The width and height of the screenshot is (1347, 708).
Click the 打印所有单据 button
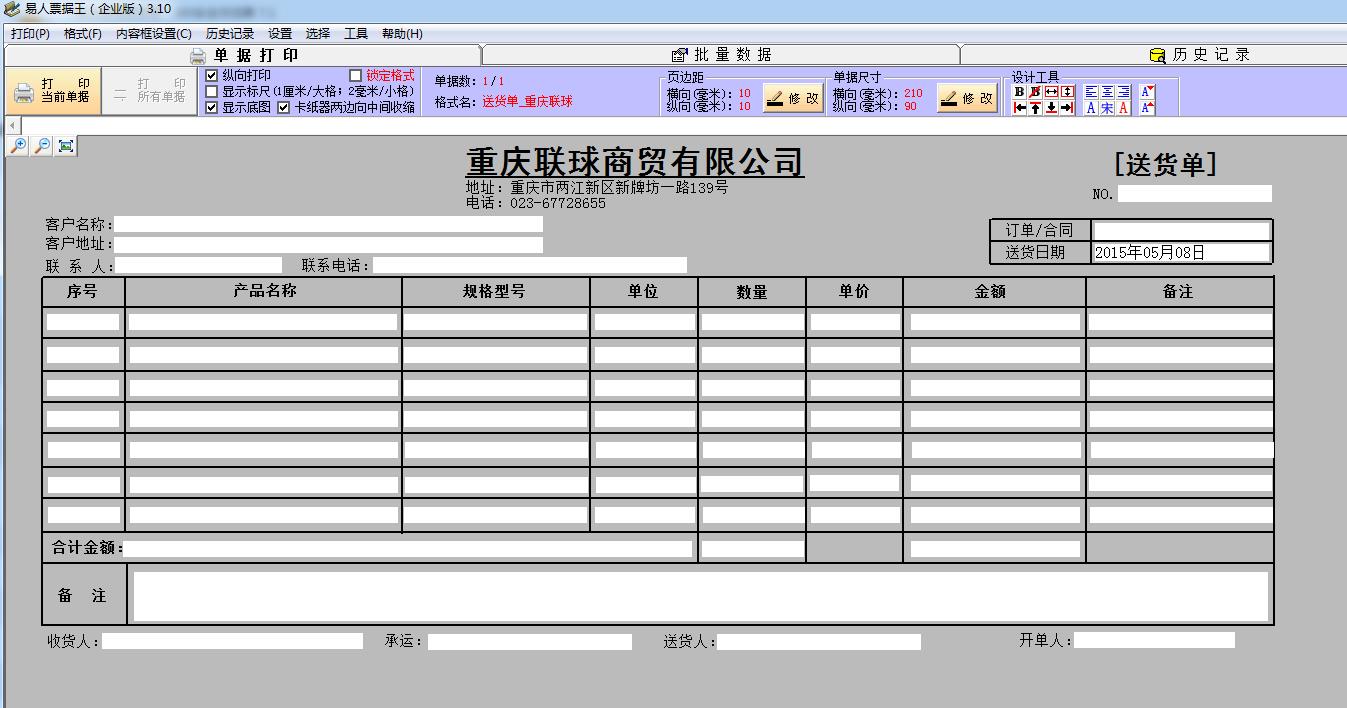coord(150,91)
